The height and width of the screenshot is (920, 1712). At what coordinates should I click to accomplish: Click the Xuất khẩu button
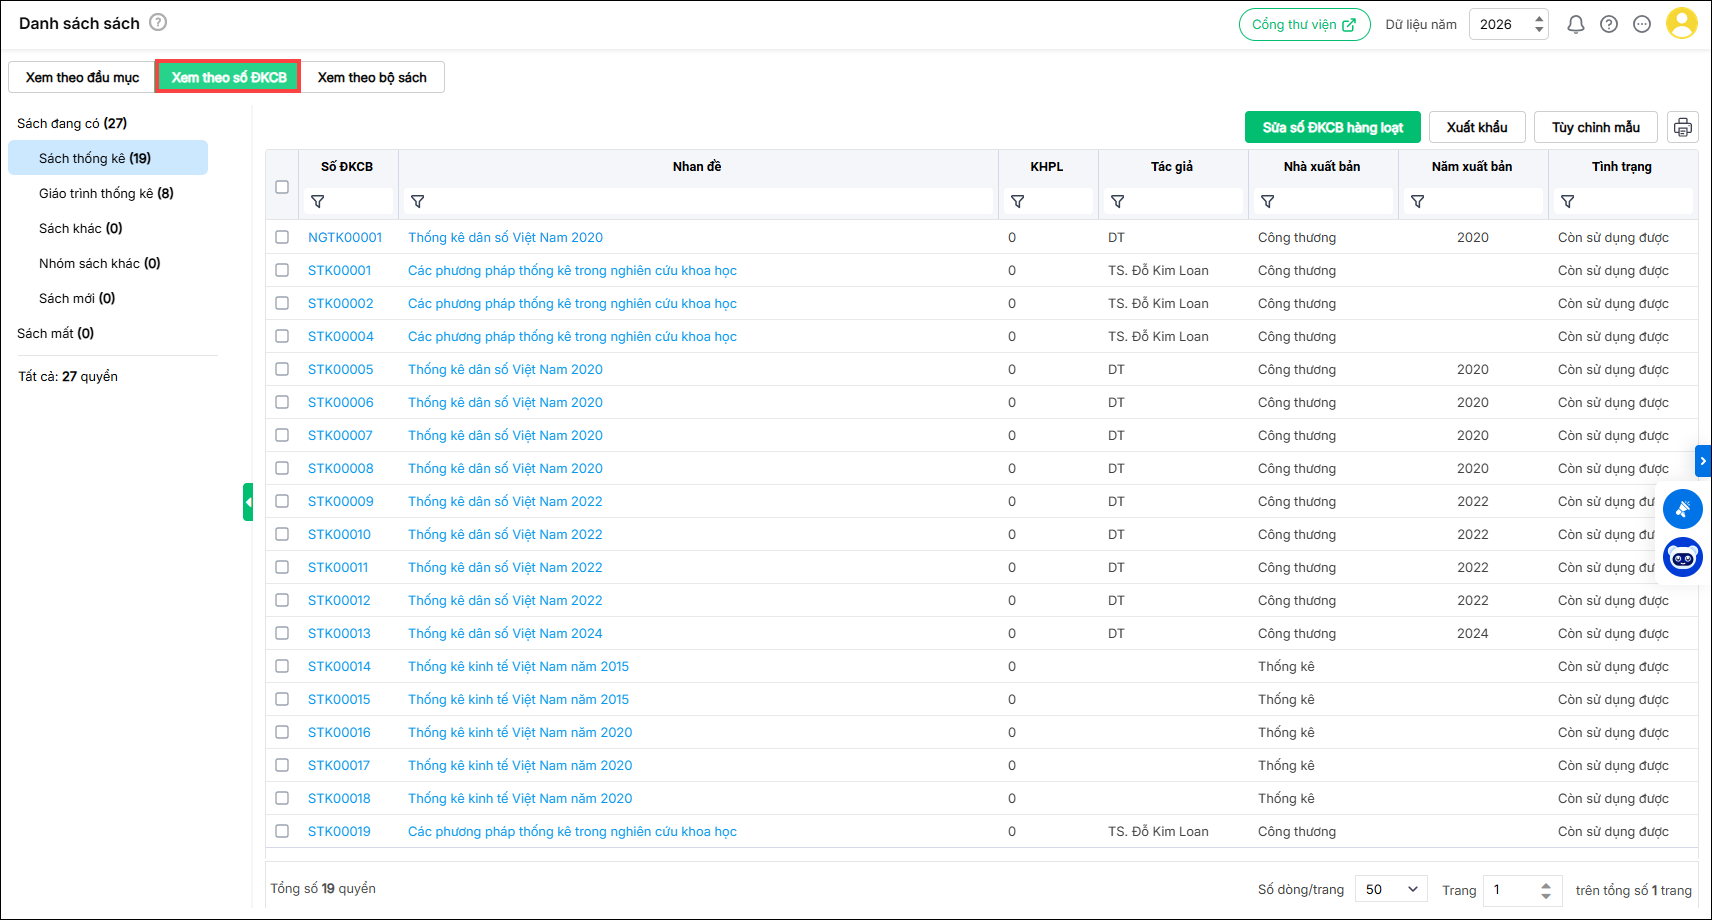coord(1476,127)
